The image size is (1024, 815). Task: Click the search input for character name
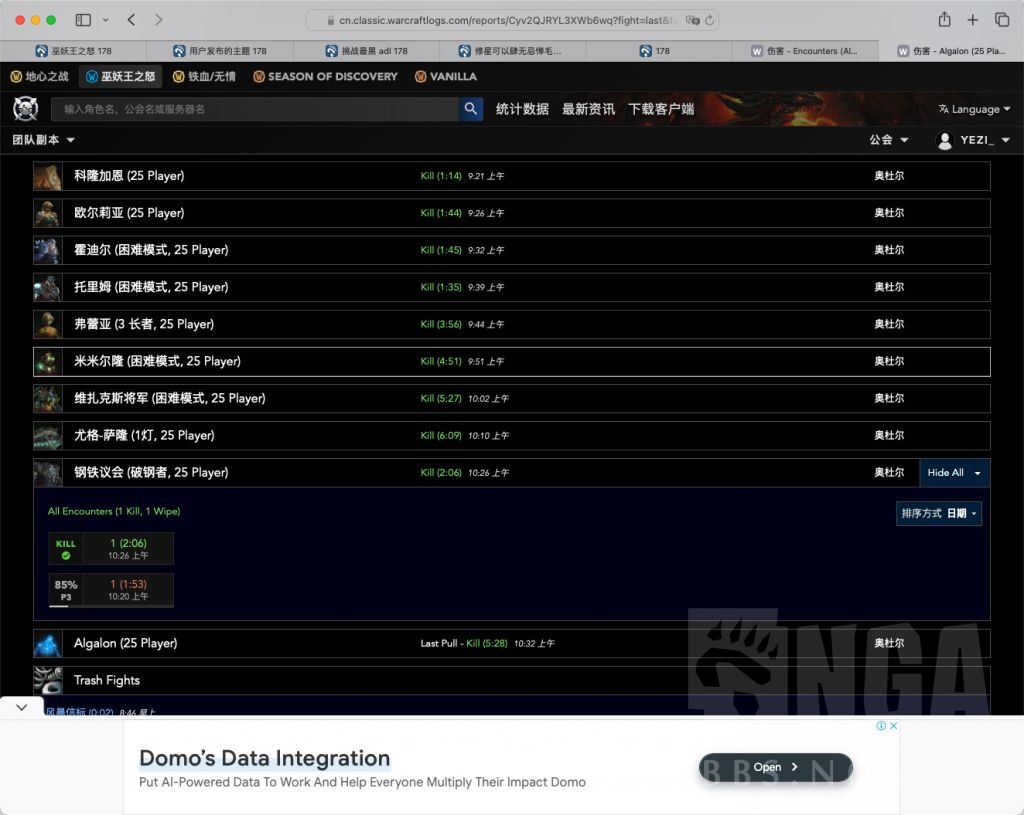pos(255,109)
